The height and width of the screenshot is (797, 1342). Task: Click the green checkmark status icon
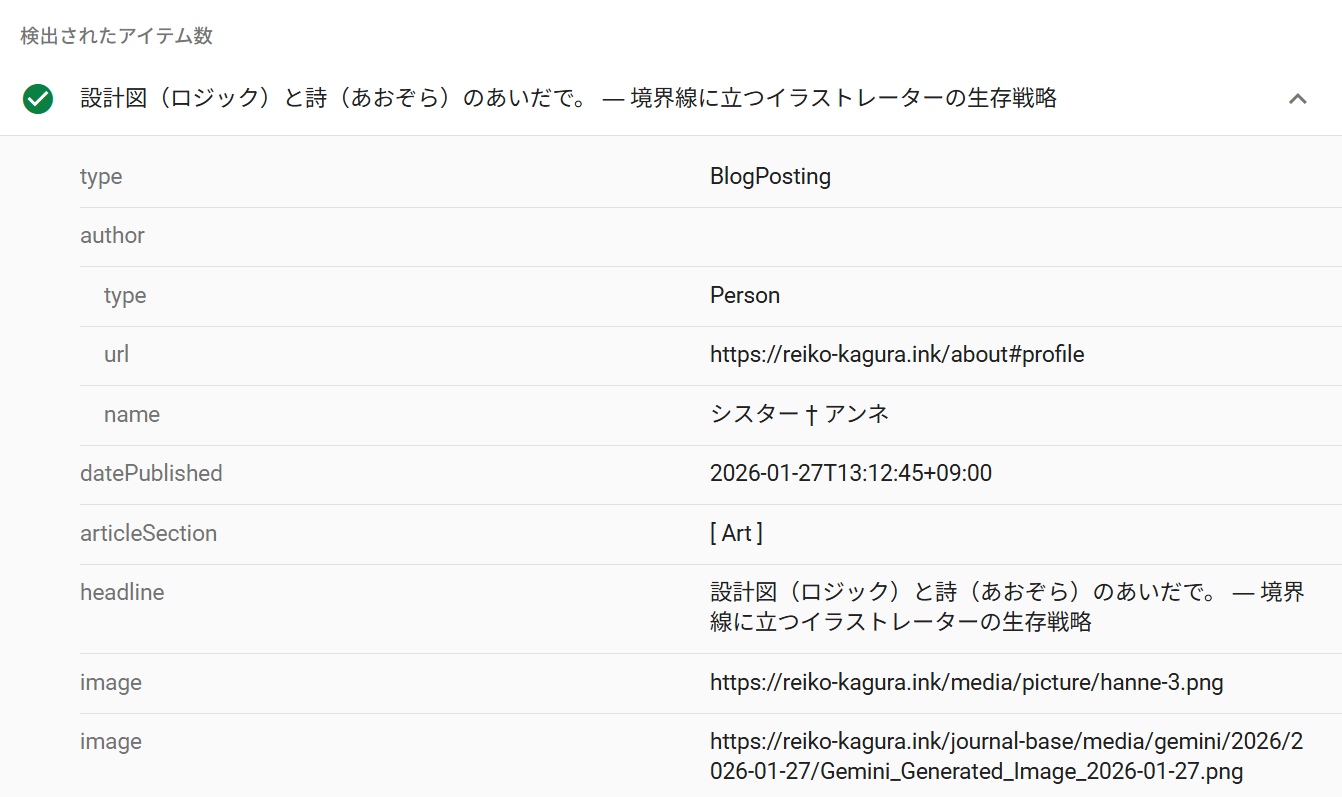[37, 98]
